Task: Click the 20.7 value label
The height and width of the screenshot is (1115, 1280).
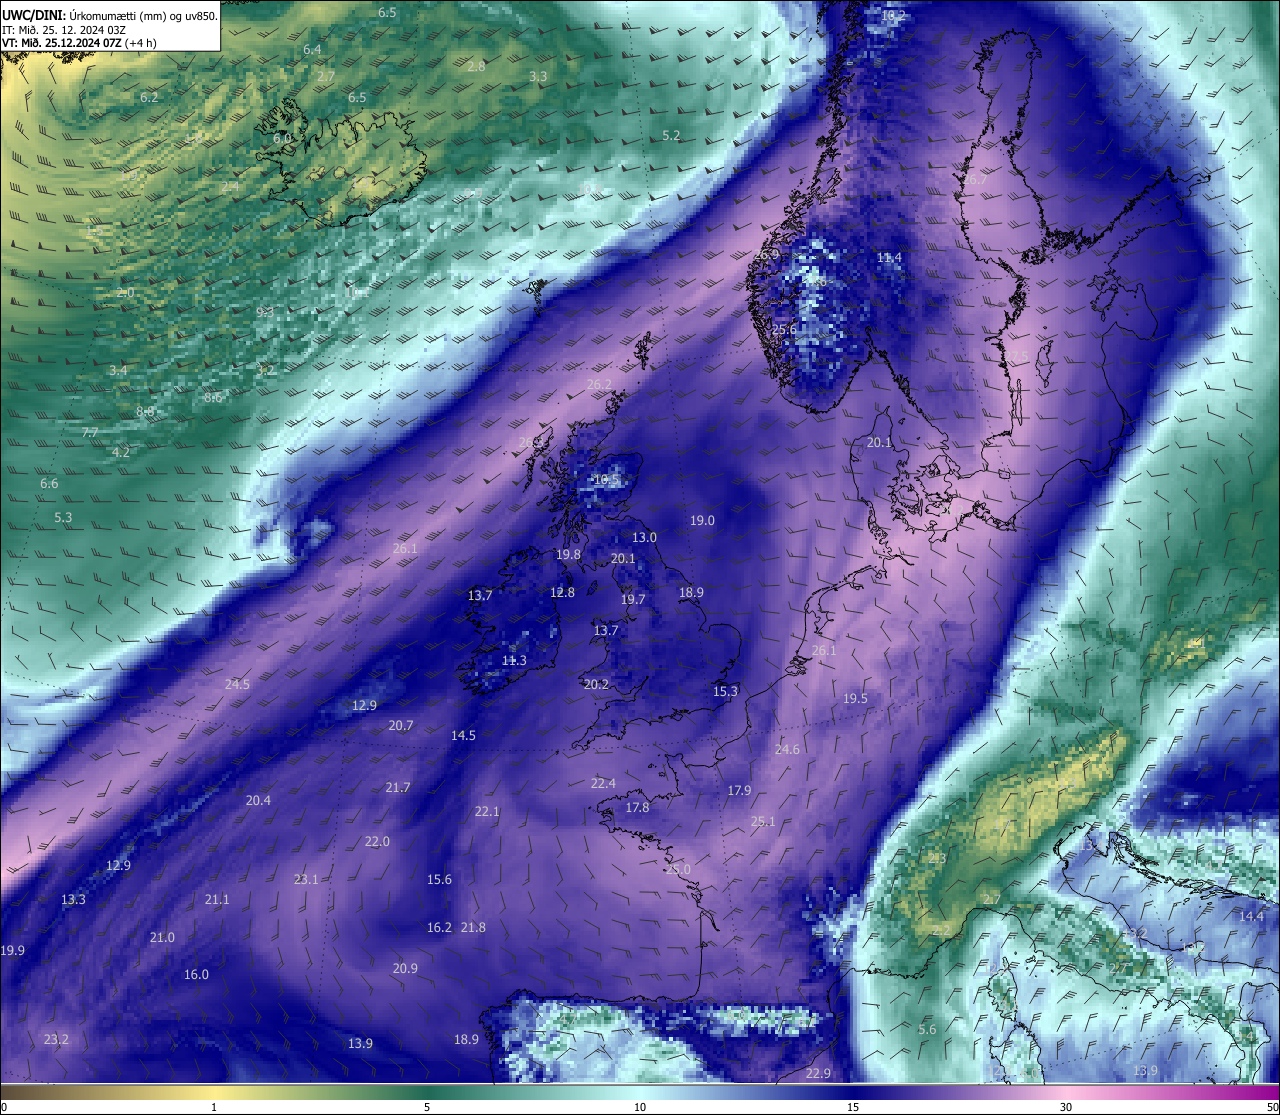Action: pyautogui.click(x=400, y=725)
